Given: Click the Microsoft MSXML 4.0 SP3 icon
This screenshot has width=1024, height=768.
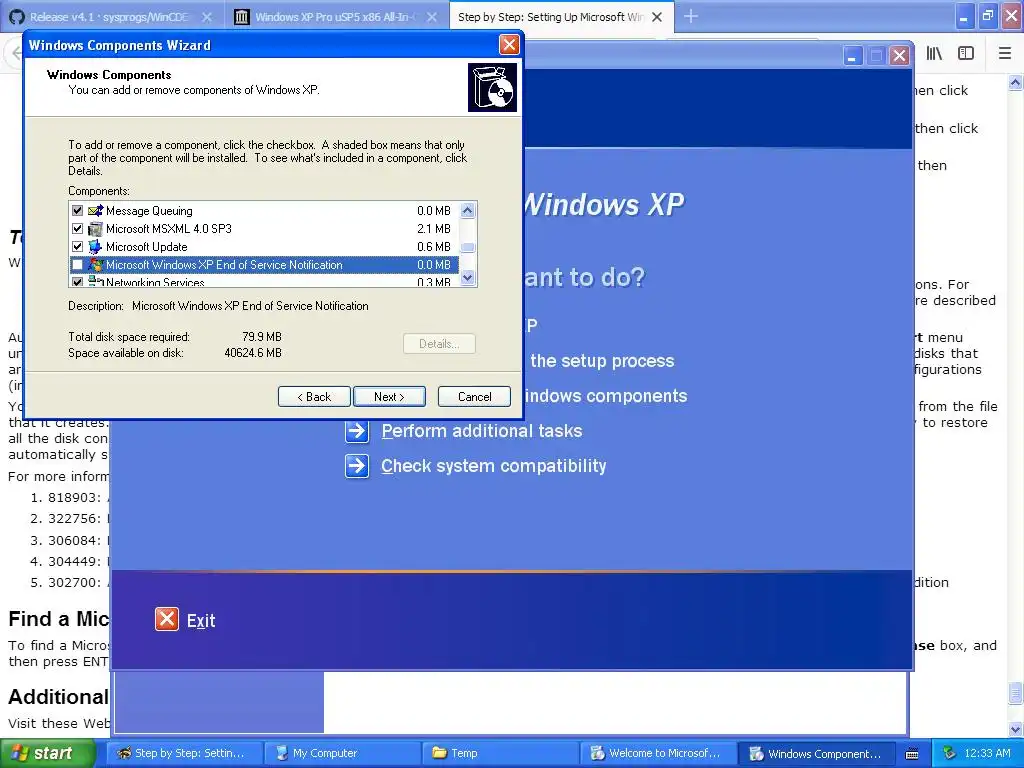Looking at the screenshot, I should [95, 229].
